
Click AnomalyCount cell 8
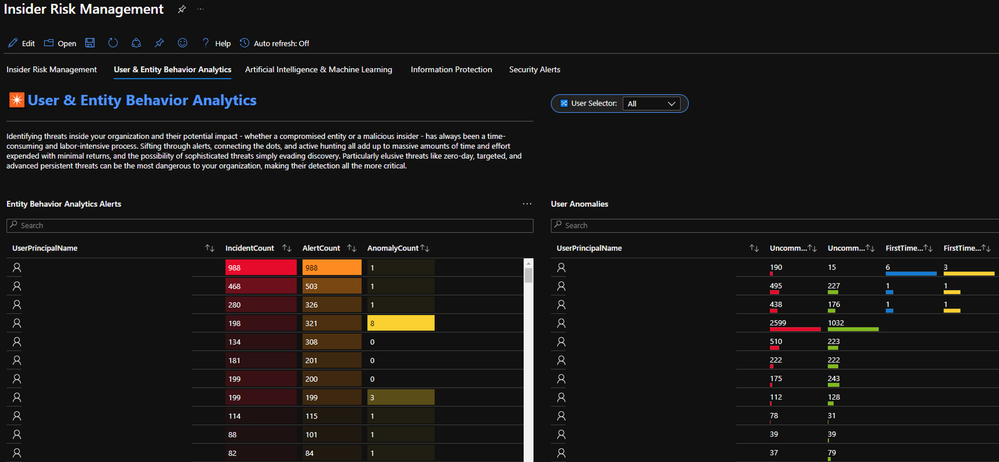click(x=401, y=323)
